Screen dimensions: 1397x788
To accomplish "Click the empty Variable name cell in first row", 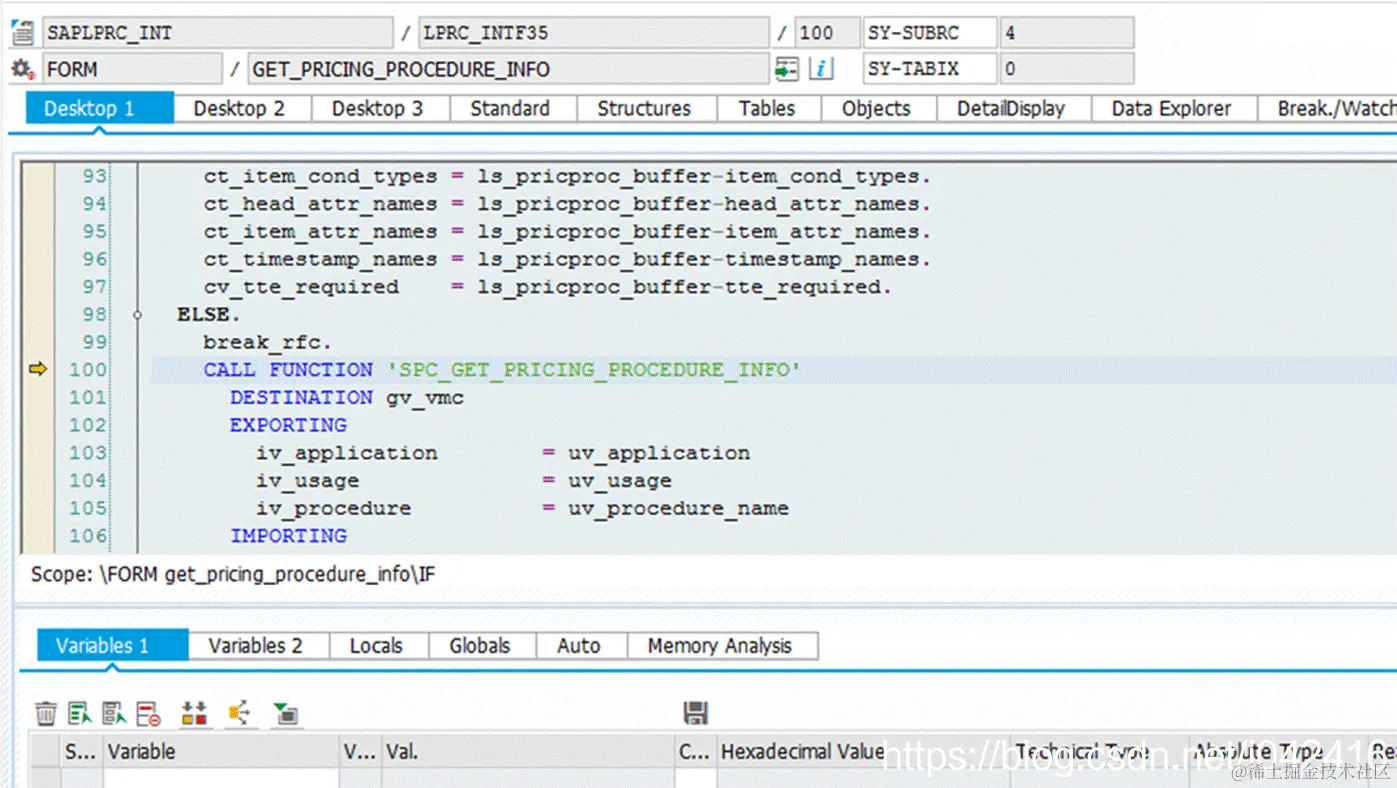I will pyautogui.click(x=221, y=778).
